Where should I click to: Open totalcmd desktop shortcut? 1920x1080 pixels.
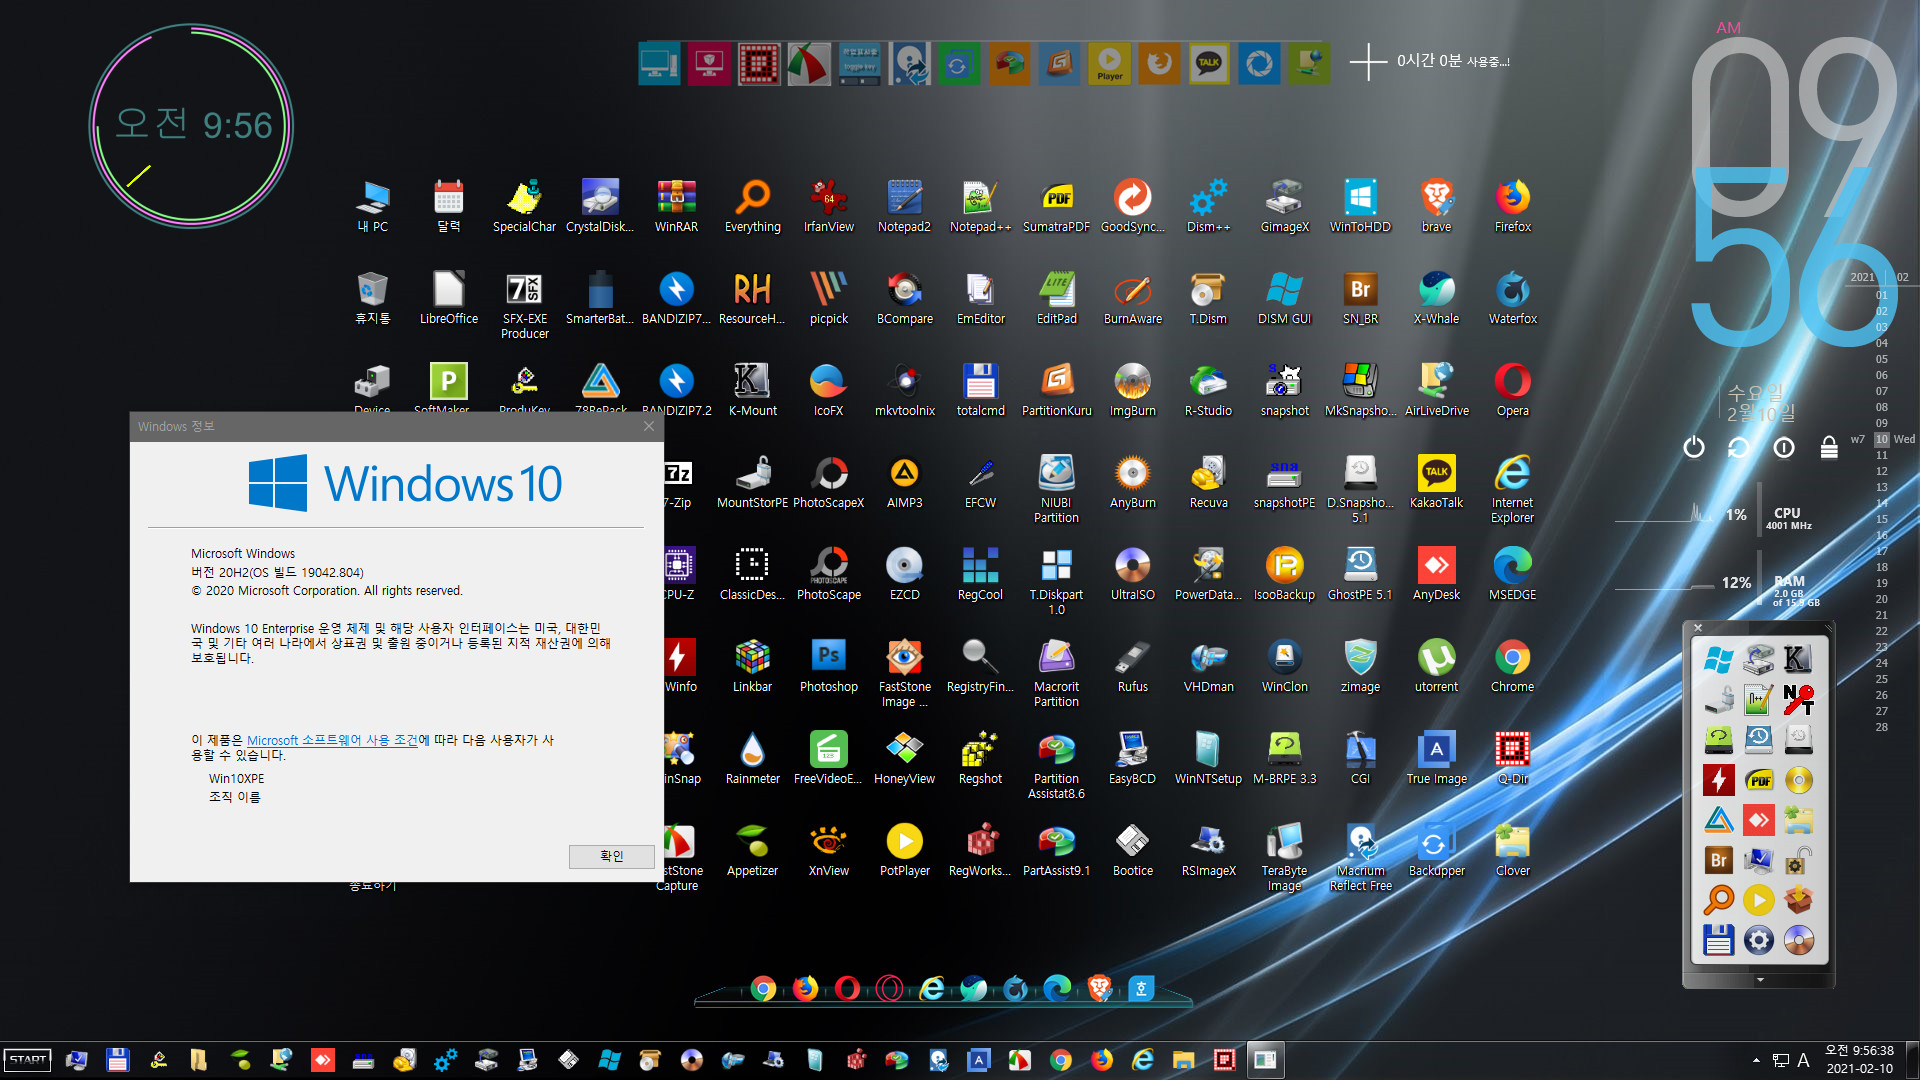(980, 390)
